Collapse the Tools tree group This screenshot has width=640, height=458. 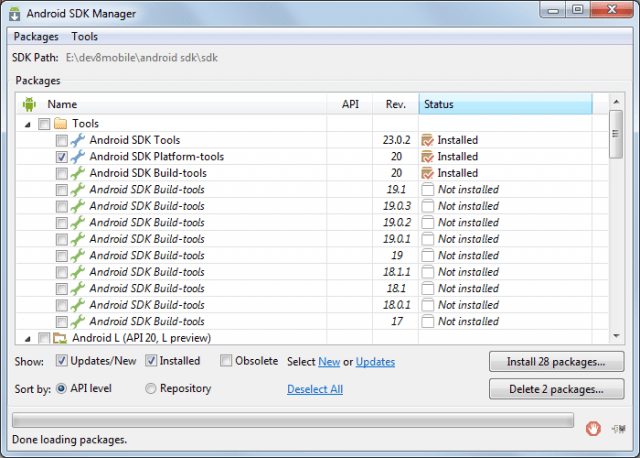pyautogui.click(x=27, y=124)
